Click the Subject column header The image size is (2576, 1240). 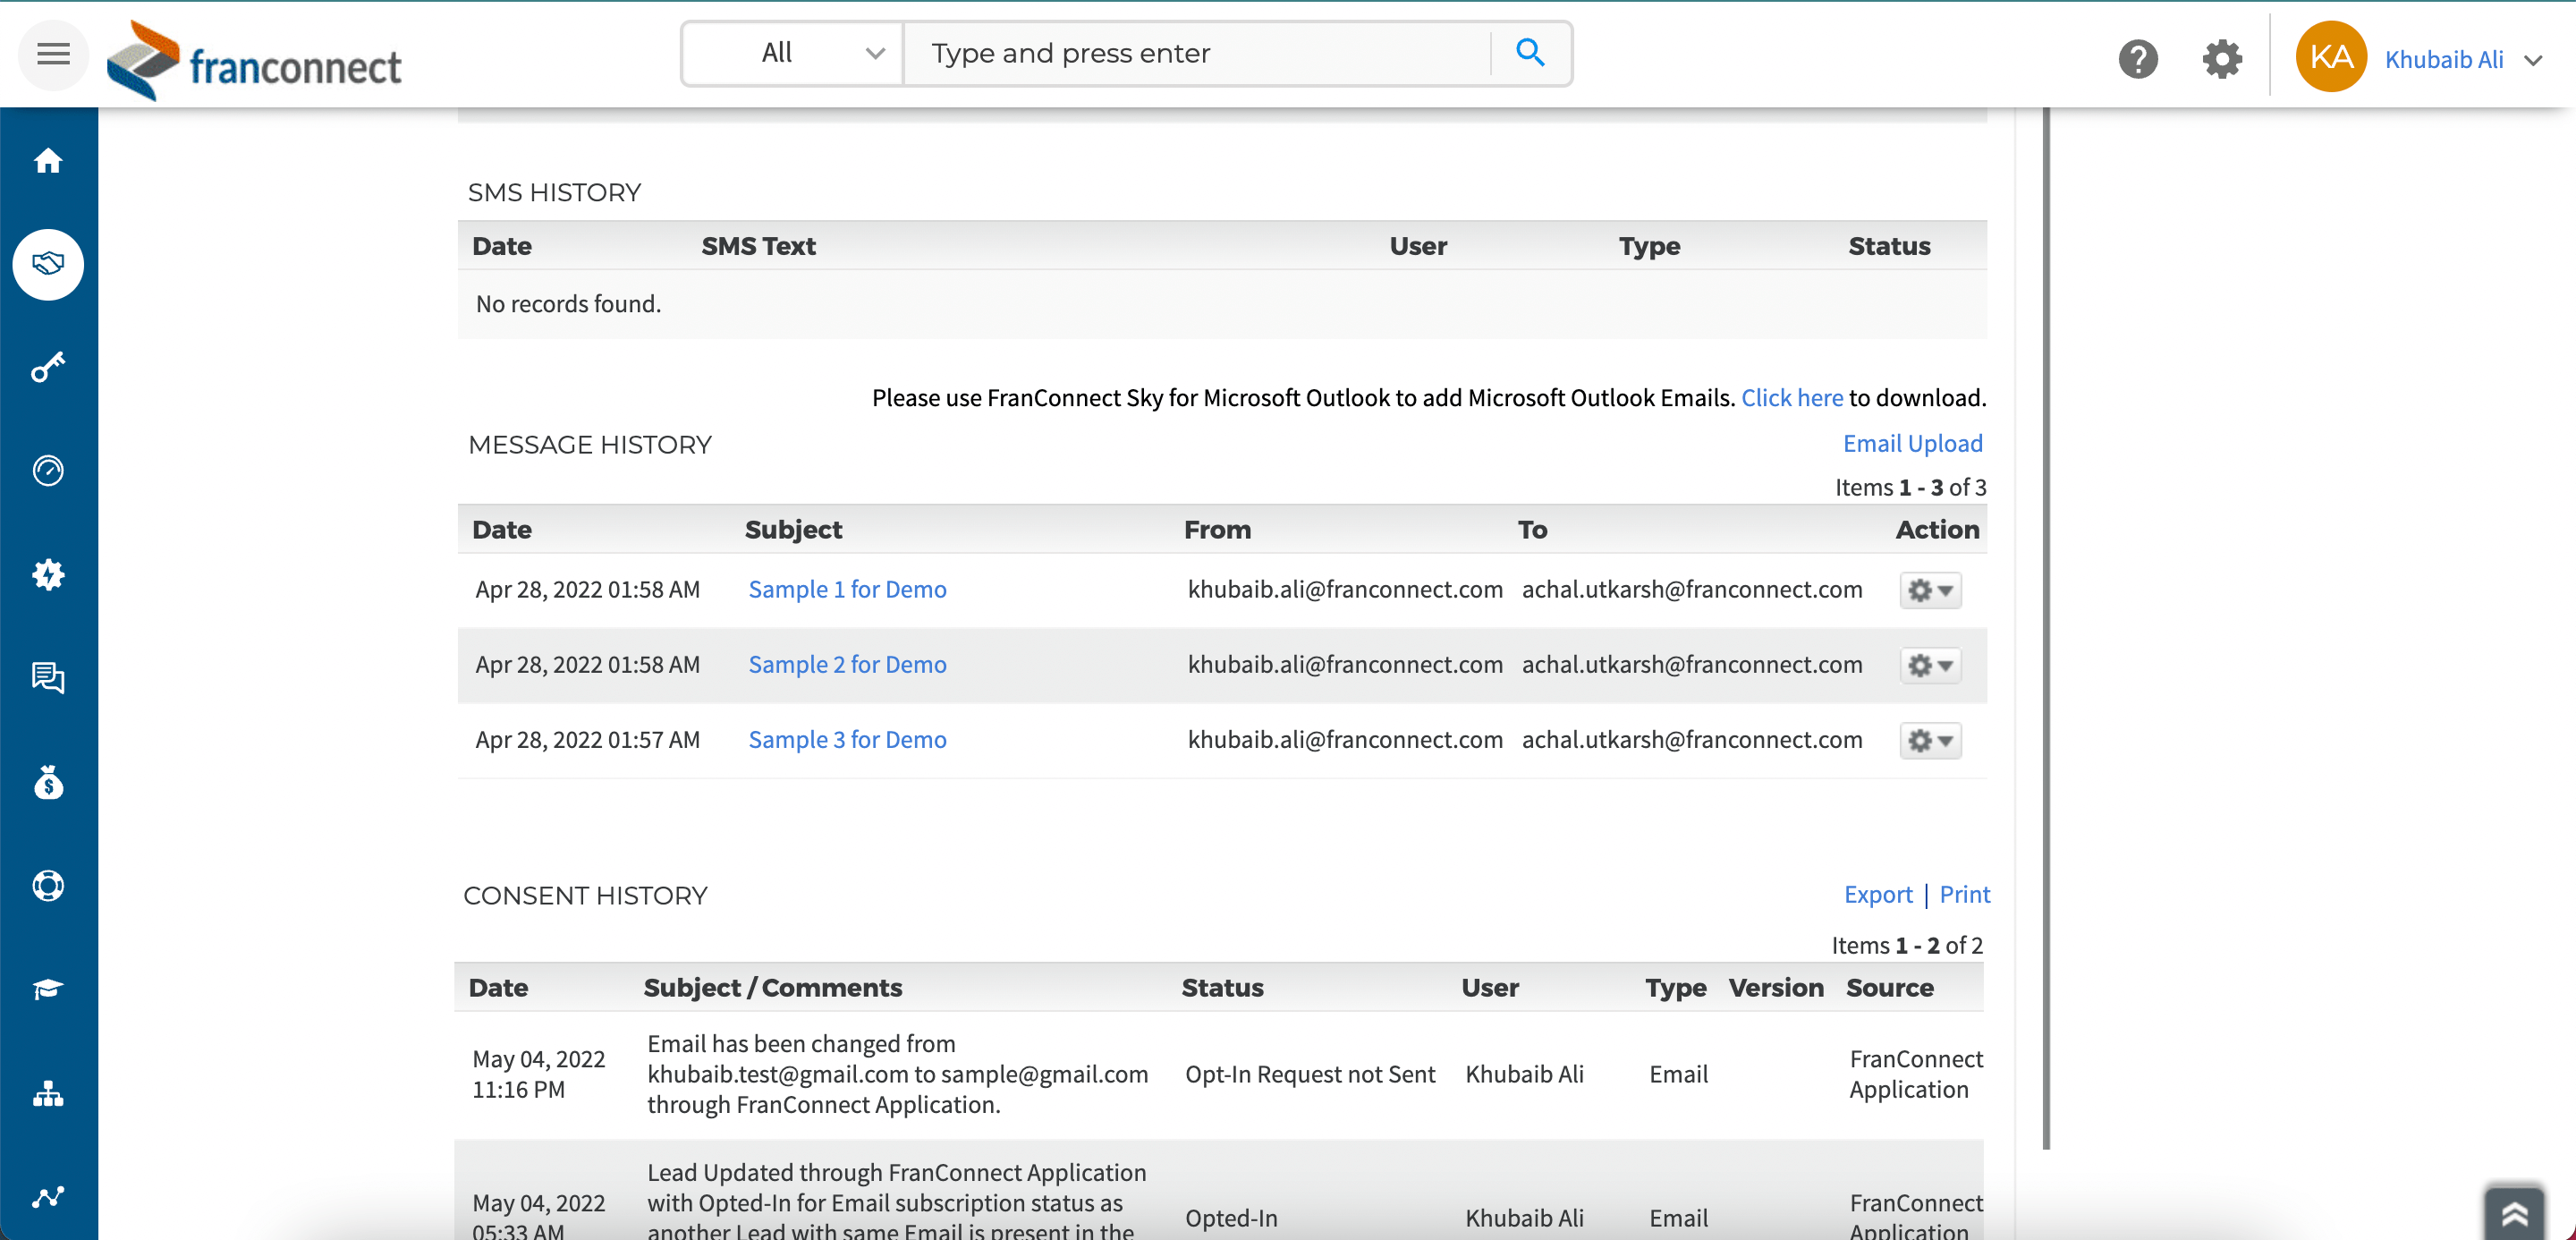[793, 529]
